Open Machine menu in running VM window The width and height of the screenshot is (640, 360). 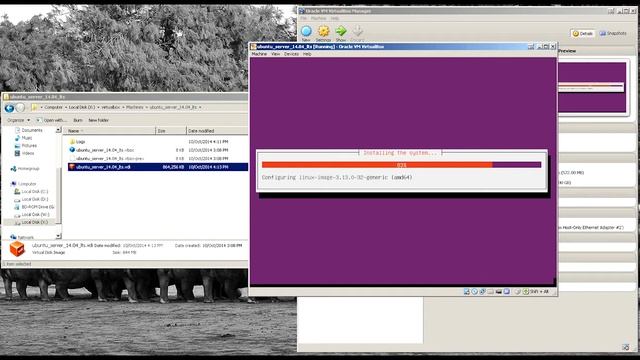[x=259, y=54]
